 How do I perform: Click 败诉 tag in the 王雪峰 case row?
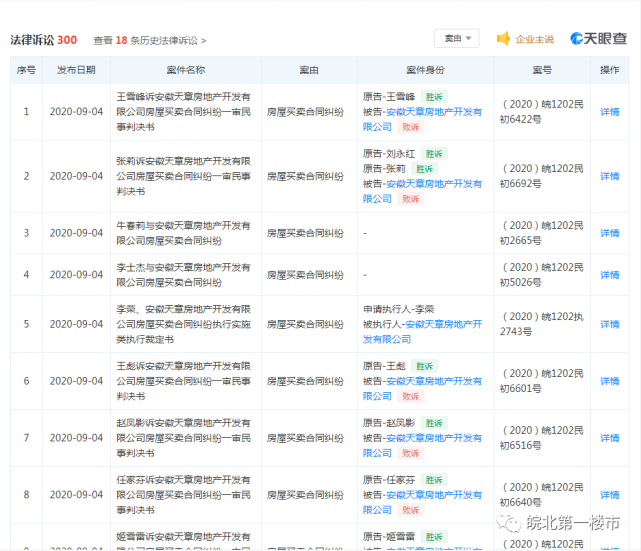coord(410,127)
